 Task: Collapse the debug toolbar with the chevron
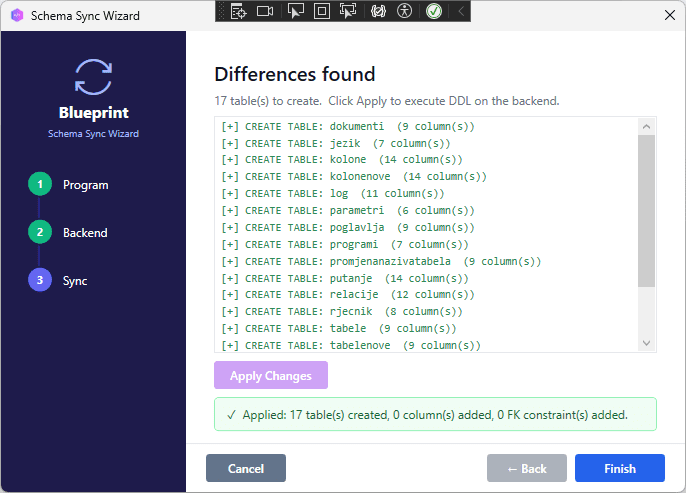460,11
